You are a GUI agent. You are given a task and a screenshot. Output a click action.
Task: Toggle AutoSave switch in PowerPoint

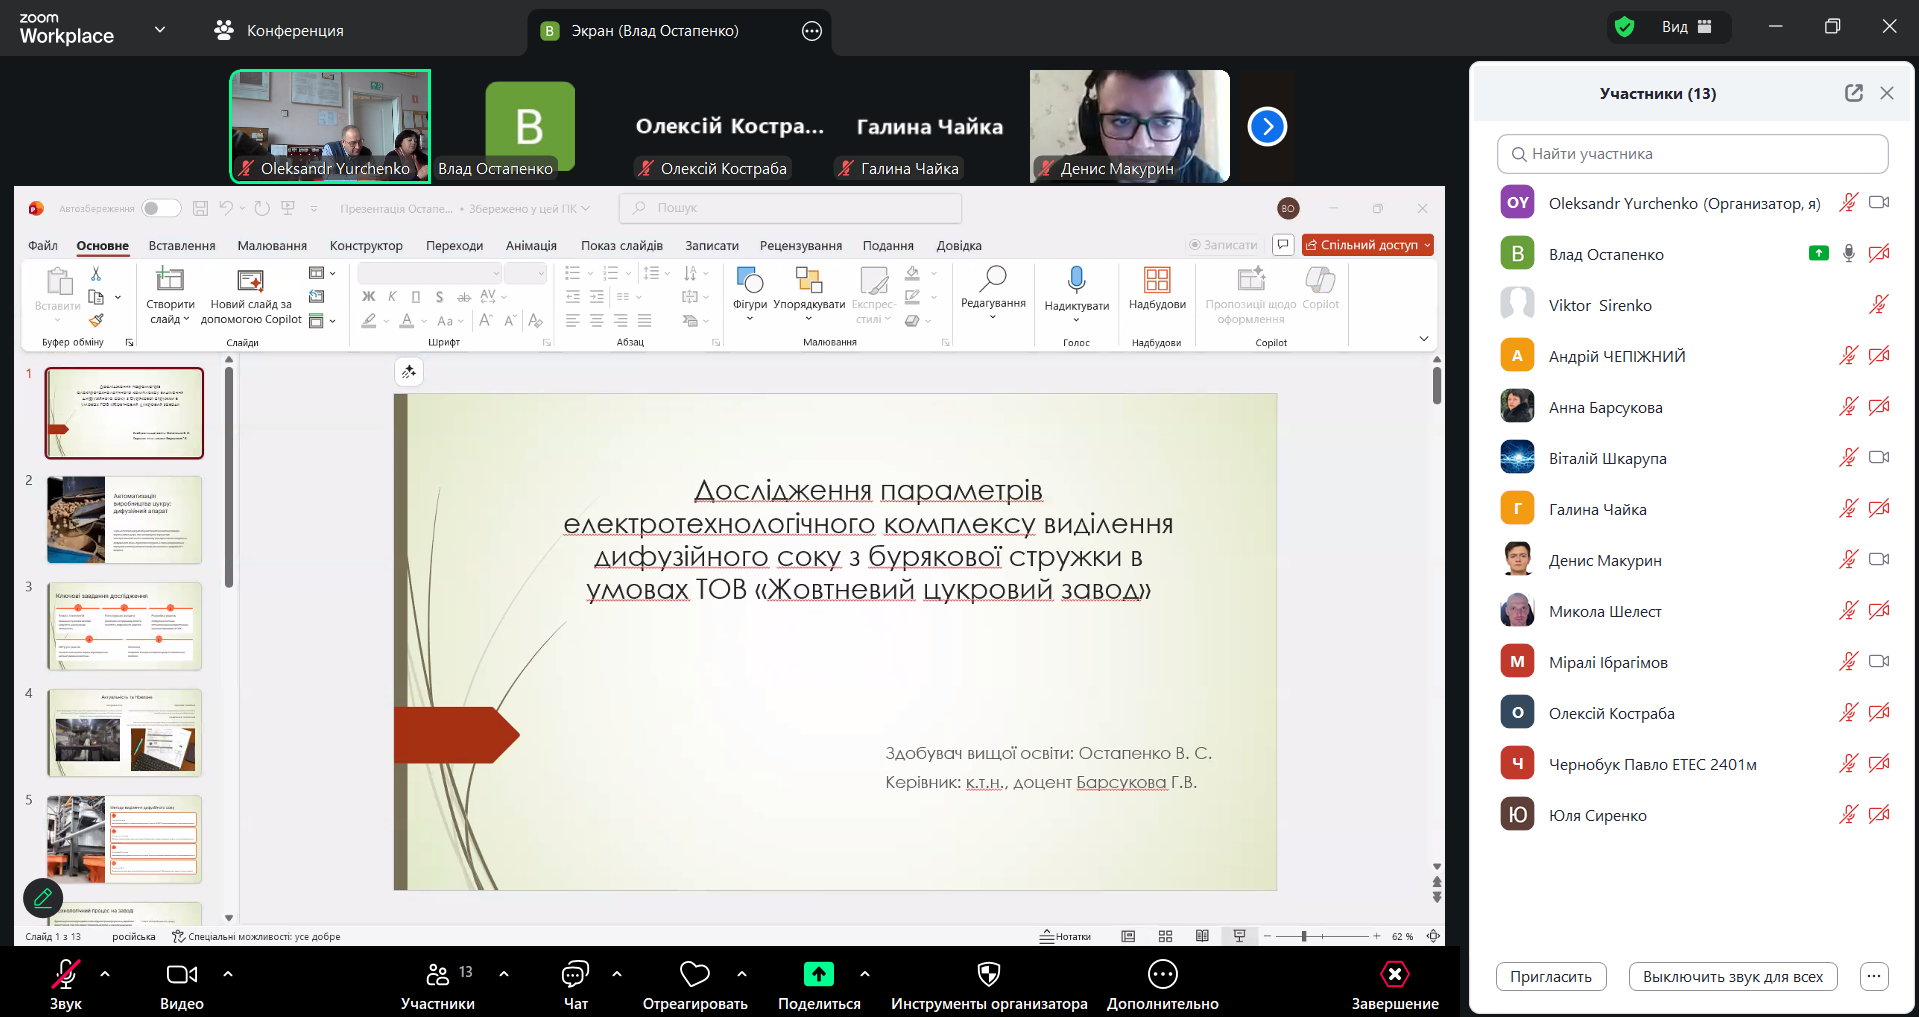(x=160, y=208)
